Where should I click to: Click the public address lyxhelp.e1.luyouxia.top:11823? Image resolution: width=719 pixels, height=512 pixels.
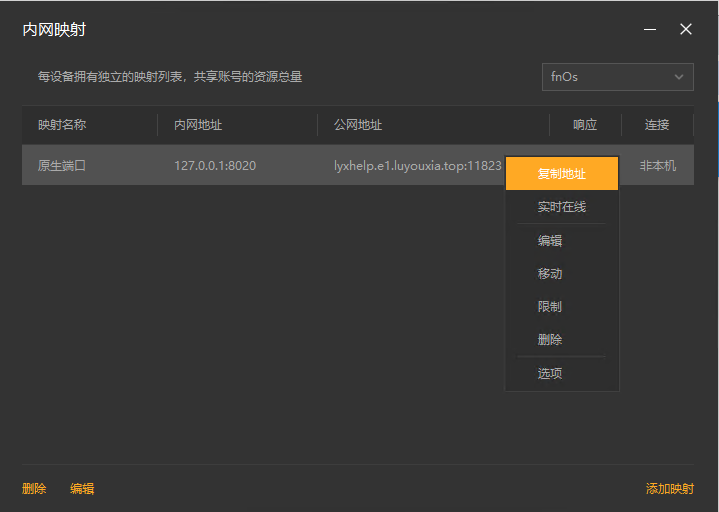tap(418, 165)
